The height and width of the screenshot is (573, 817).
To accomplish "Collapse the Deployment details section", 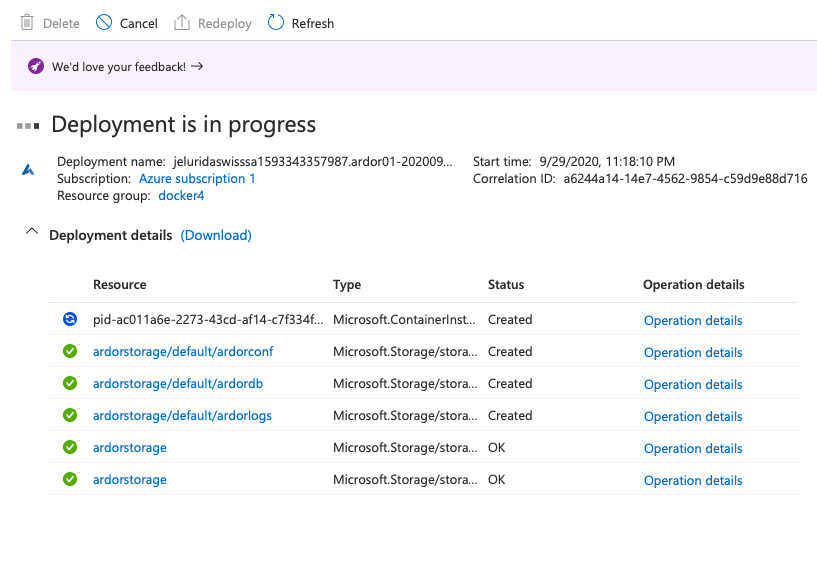I will click(32, 231).
